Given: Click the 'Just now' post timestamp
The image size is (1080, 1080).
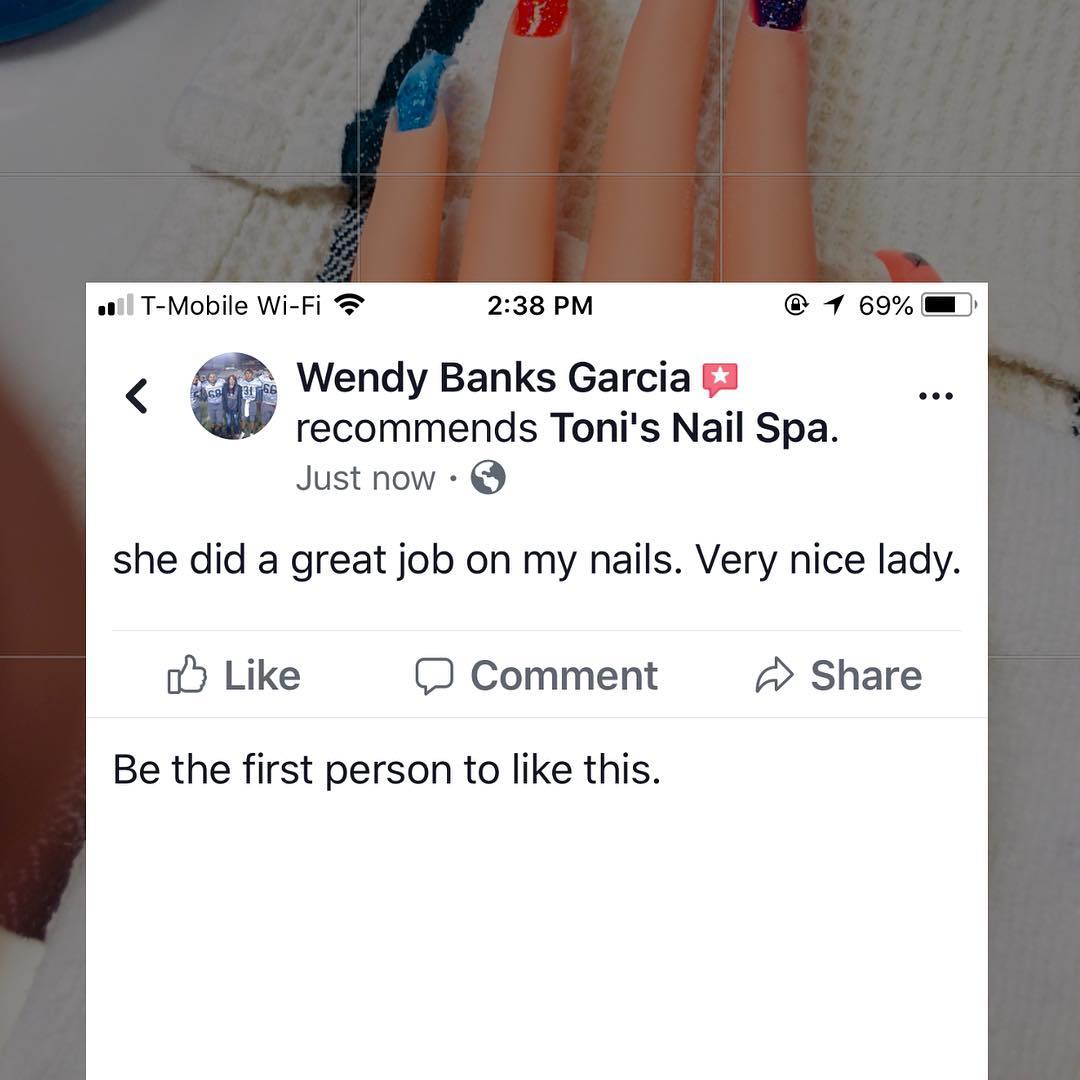Looking at the screenshot, I should point(366,478).
